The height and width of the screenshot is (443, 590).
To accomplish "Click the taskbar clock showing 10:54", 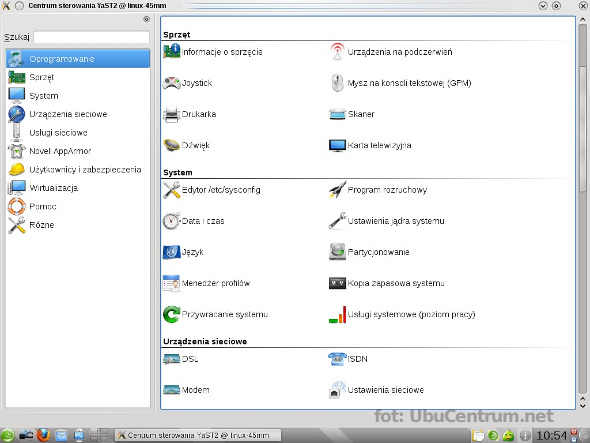I will (551, 435).
